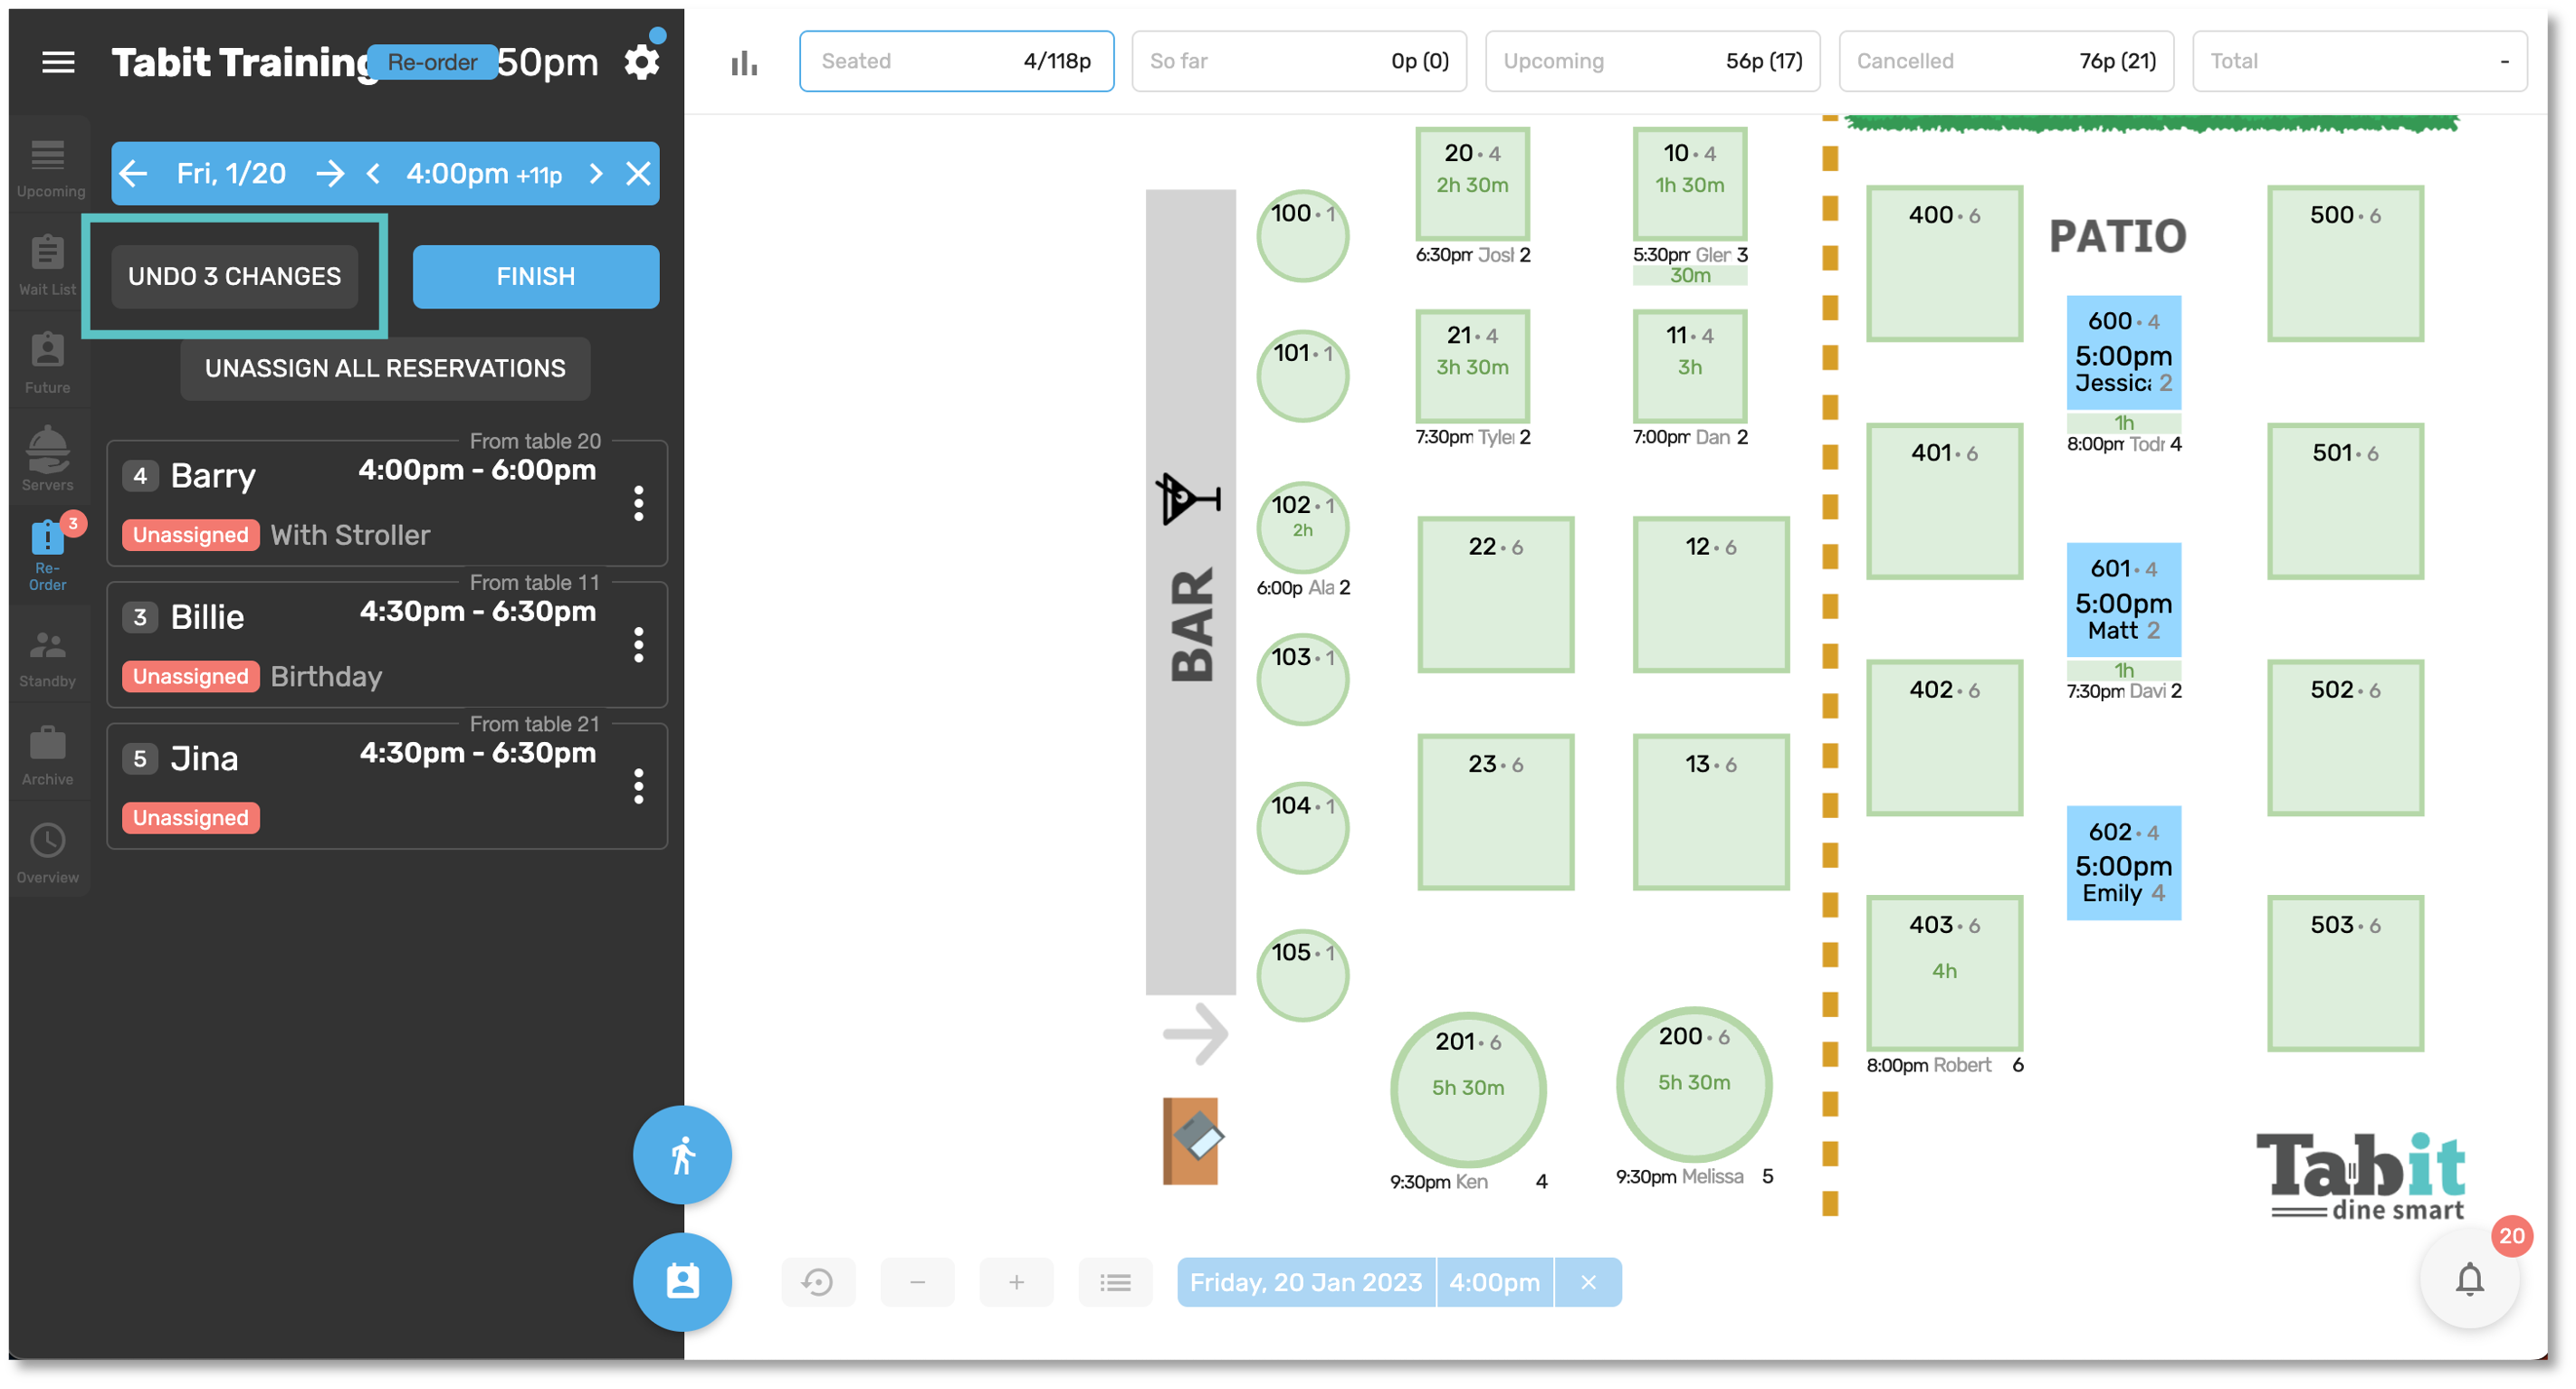Screen dimensions: 2576x1389
Task: Click the new reservation floating button
Action: [x=682, y=1281]
